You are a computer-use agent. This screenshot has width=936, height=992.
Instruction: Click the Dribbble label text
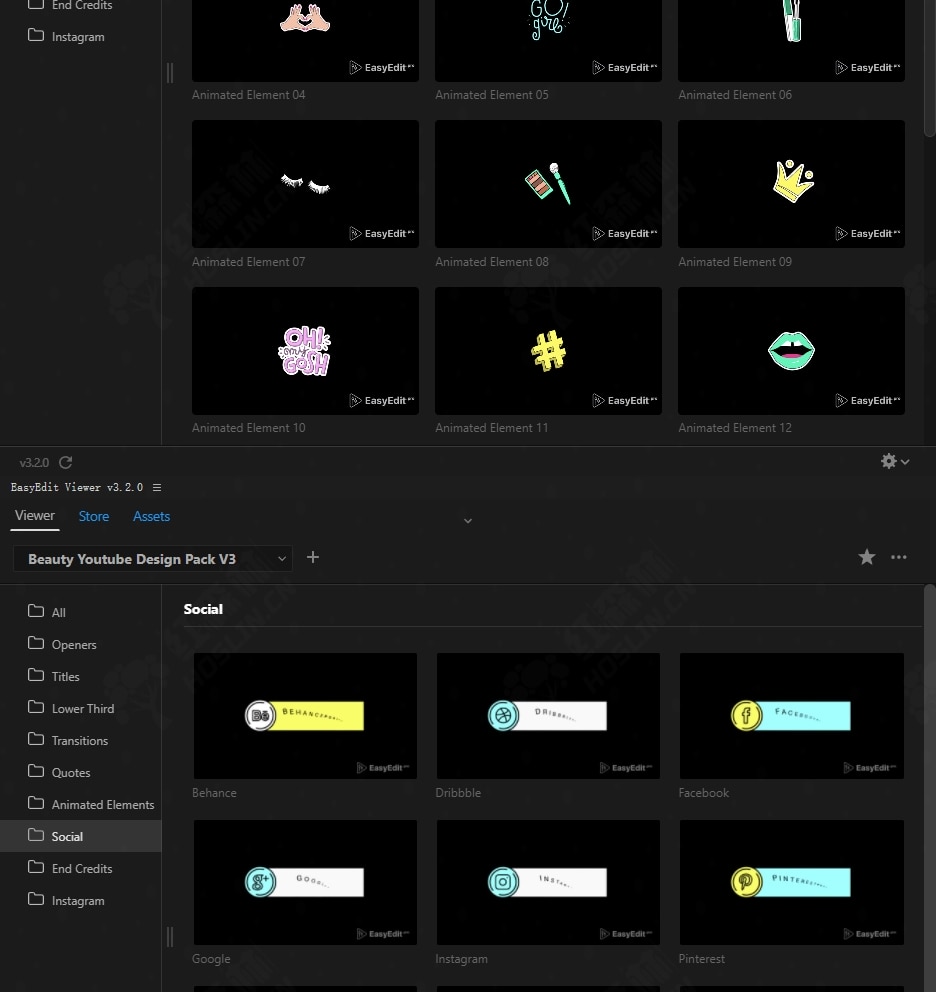coord(458,793)
